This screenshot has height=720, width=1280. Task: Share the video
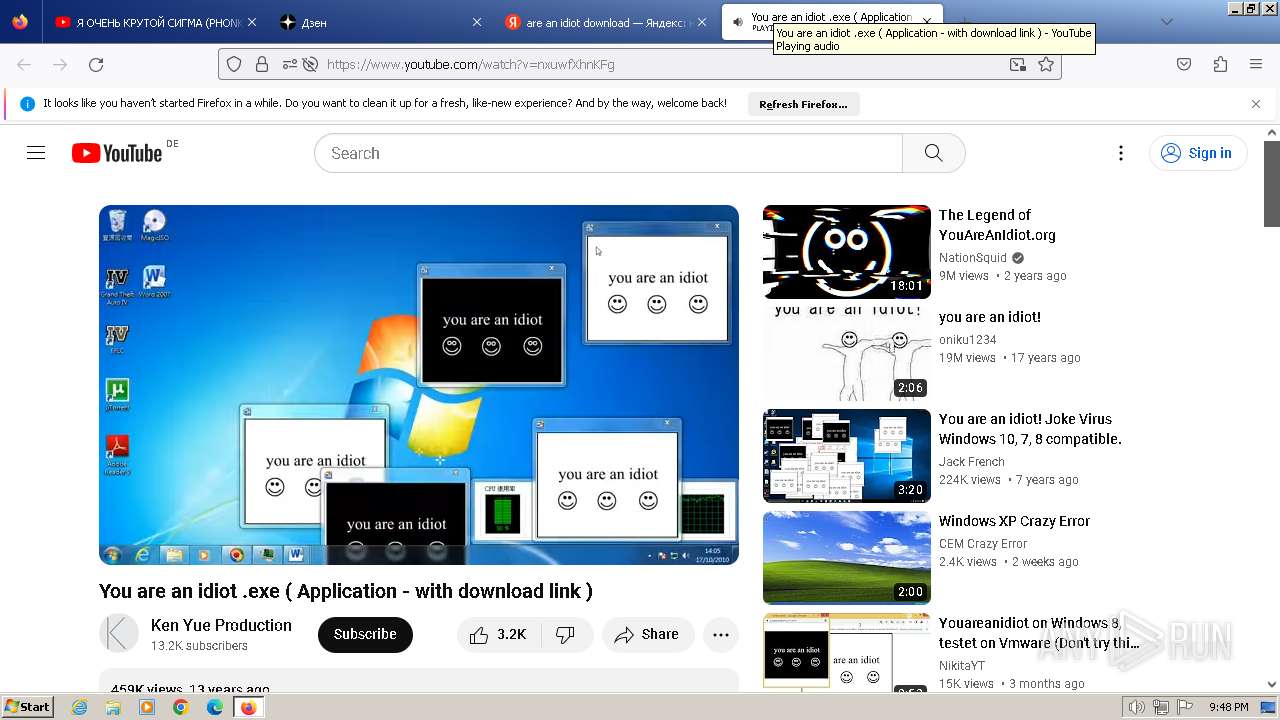click(x=647, y=634)
